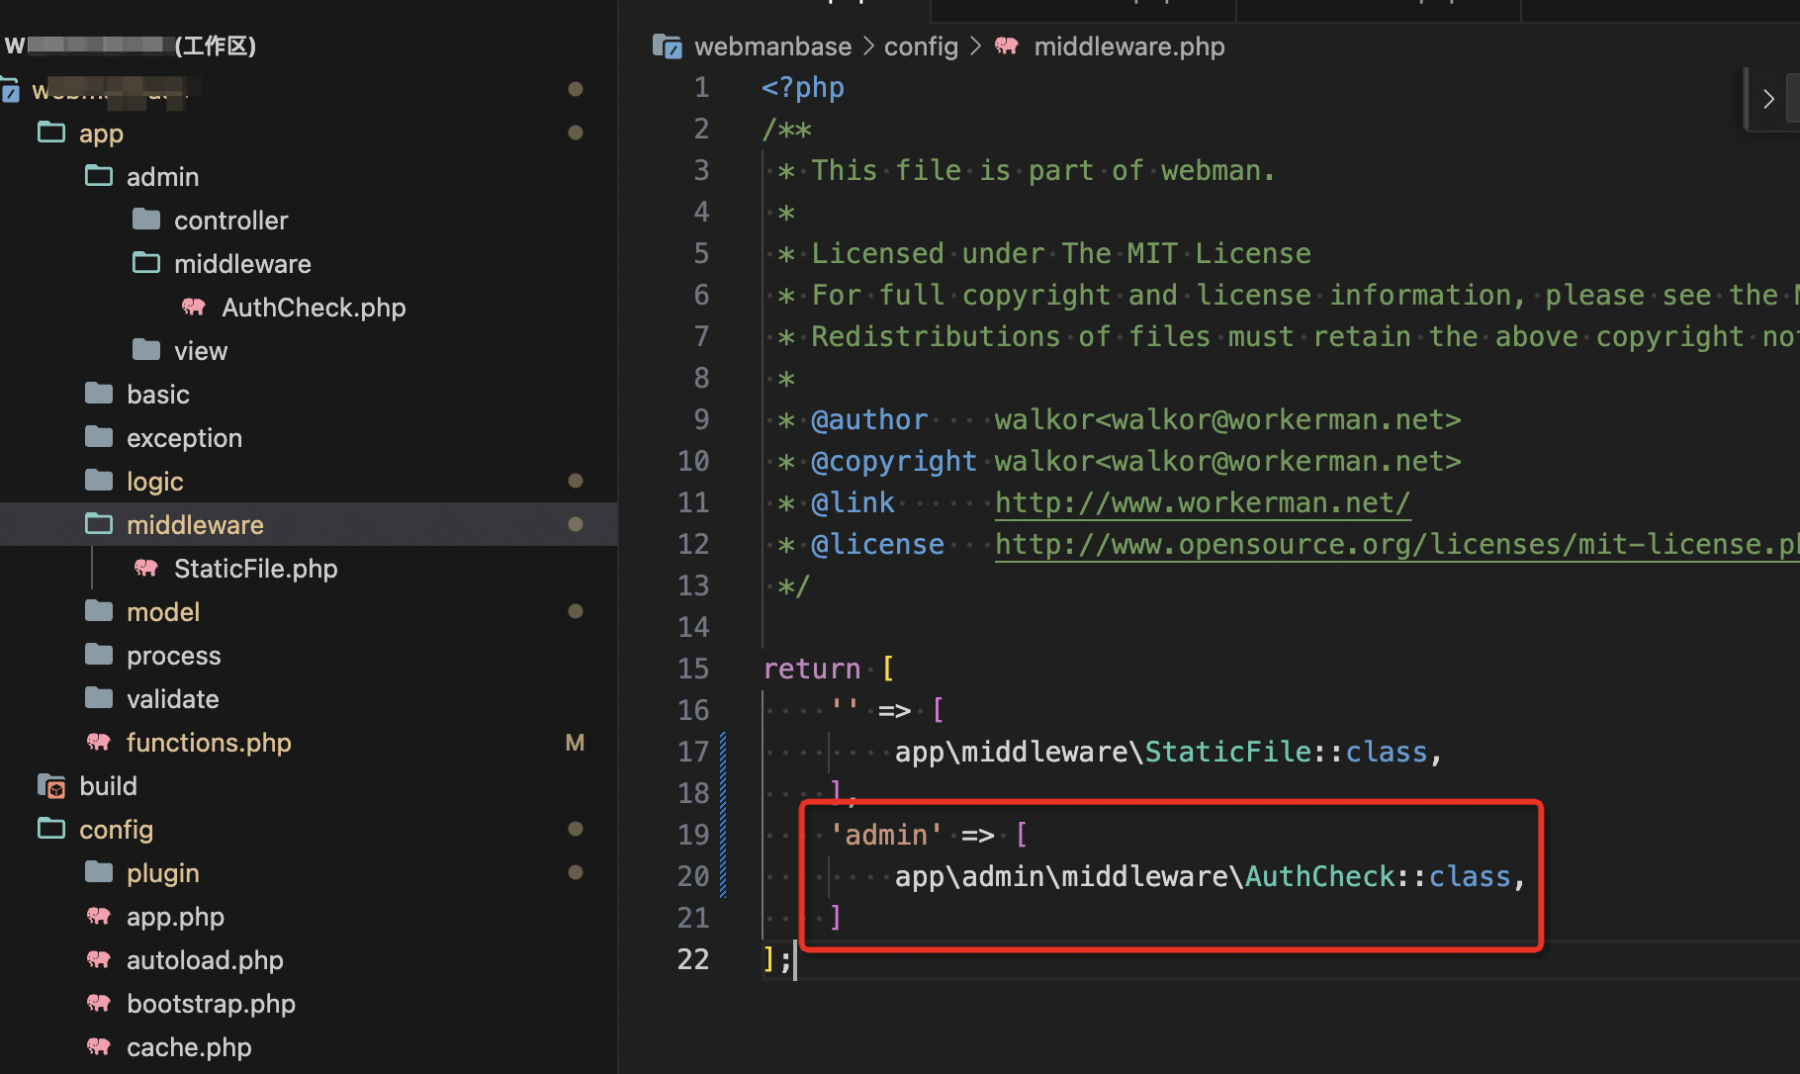Click config in the breadcrumb path
The image size is (1800, 1074).
[921, 46]
